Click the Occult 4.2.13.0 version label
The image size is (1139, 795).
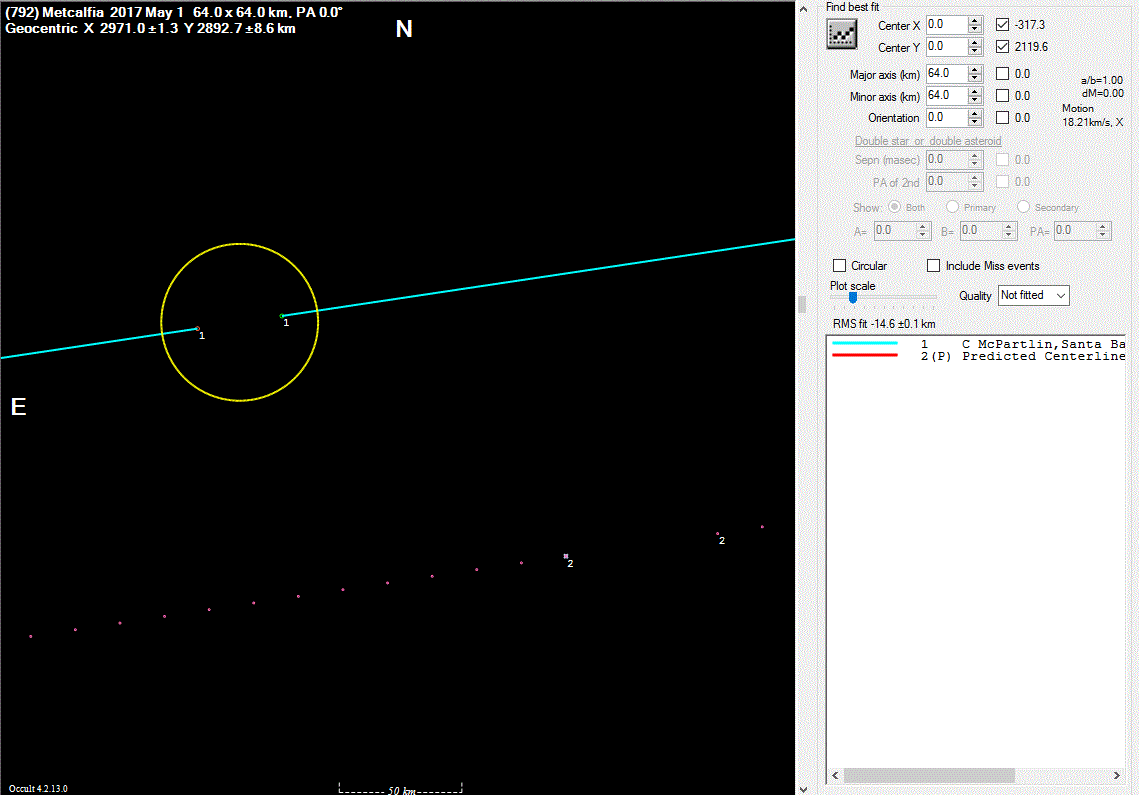(x=38, y=788)
